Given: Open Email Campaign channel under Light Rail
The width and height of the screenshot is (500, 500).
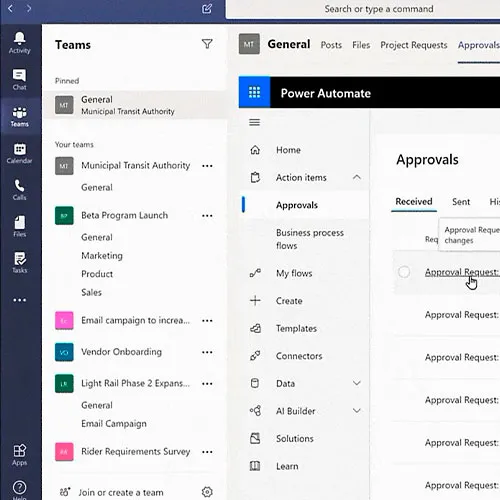Looking at the screenshot, I should pyautogui.click(x=114, y=424).
